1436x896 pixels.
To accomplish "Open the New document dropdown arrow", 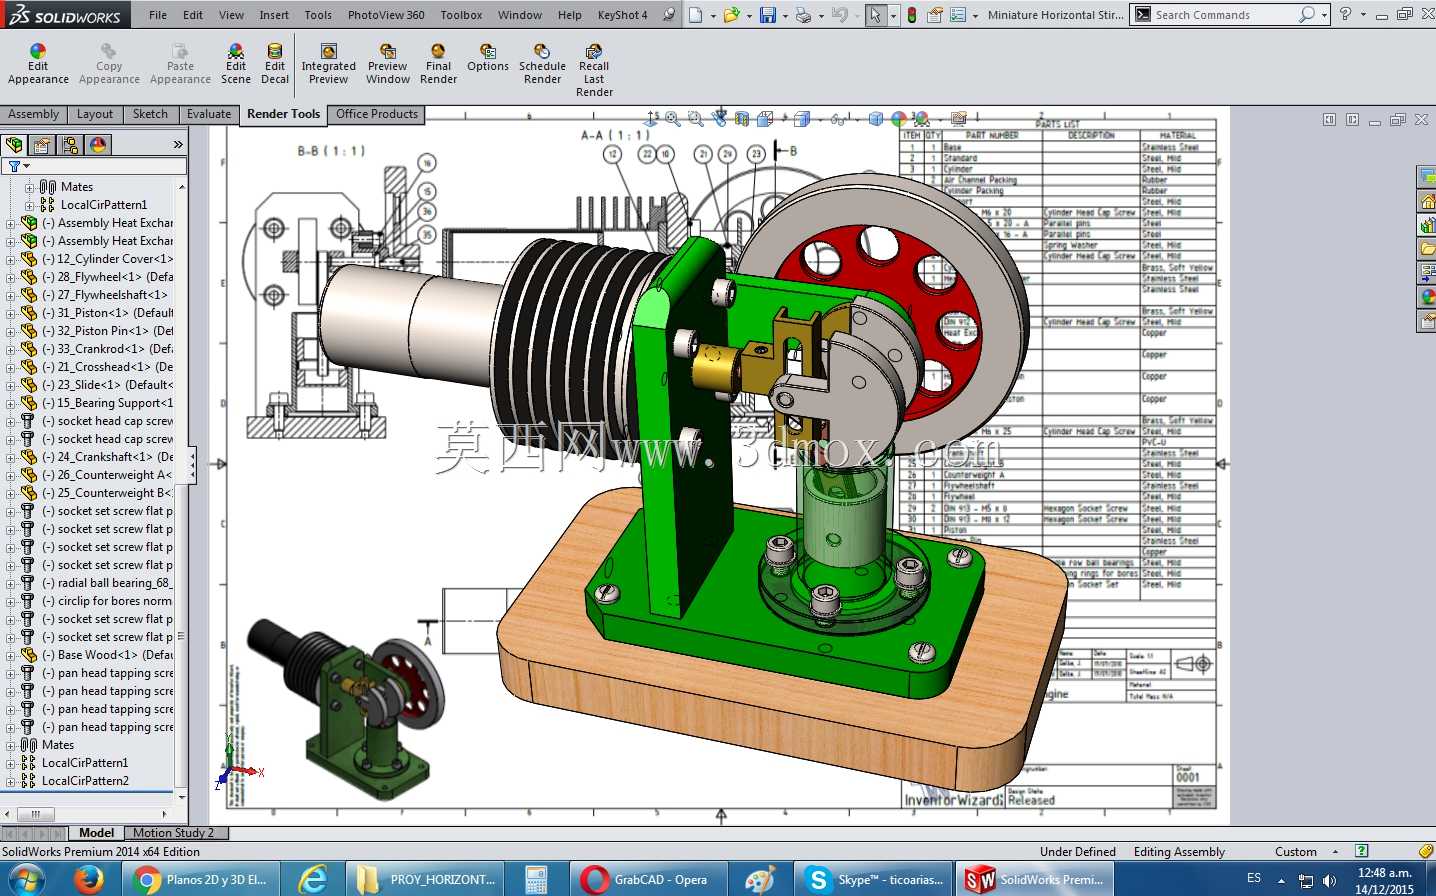I will pyautogui.click(x=712, y=16).
